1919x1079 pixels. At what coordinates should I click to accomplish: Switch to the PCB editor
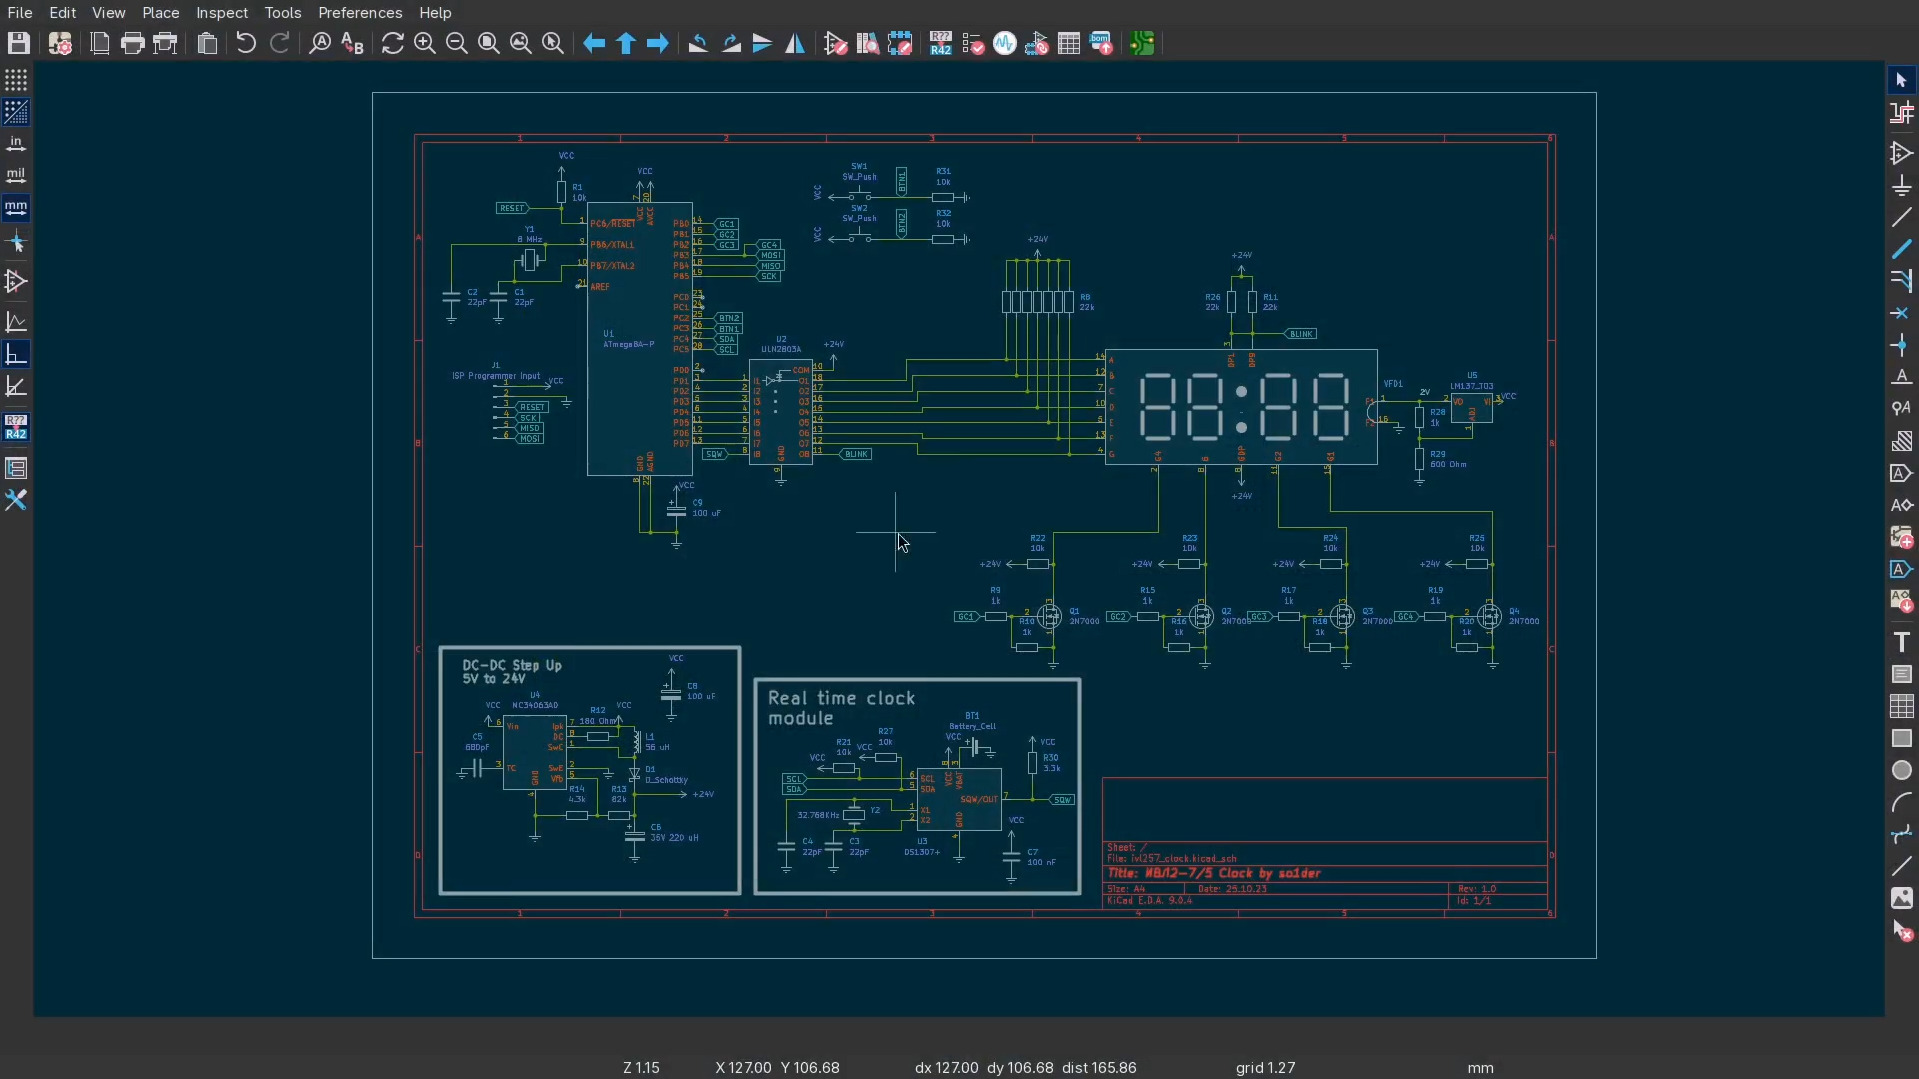[x=1143, y=43]
